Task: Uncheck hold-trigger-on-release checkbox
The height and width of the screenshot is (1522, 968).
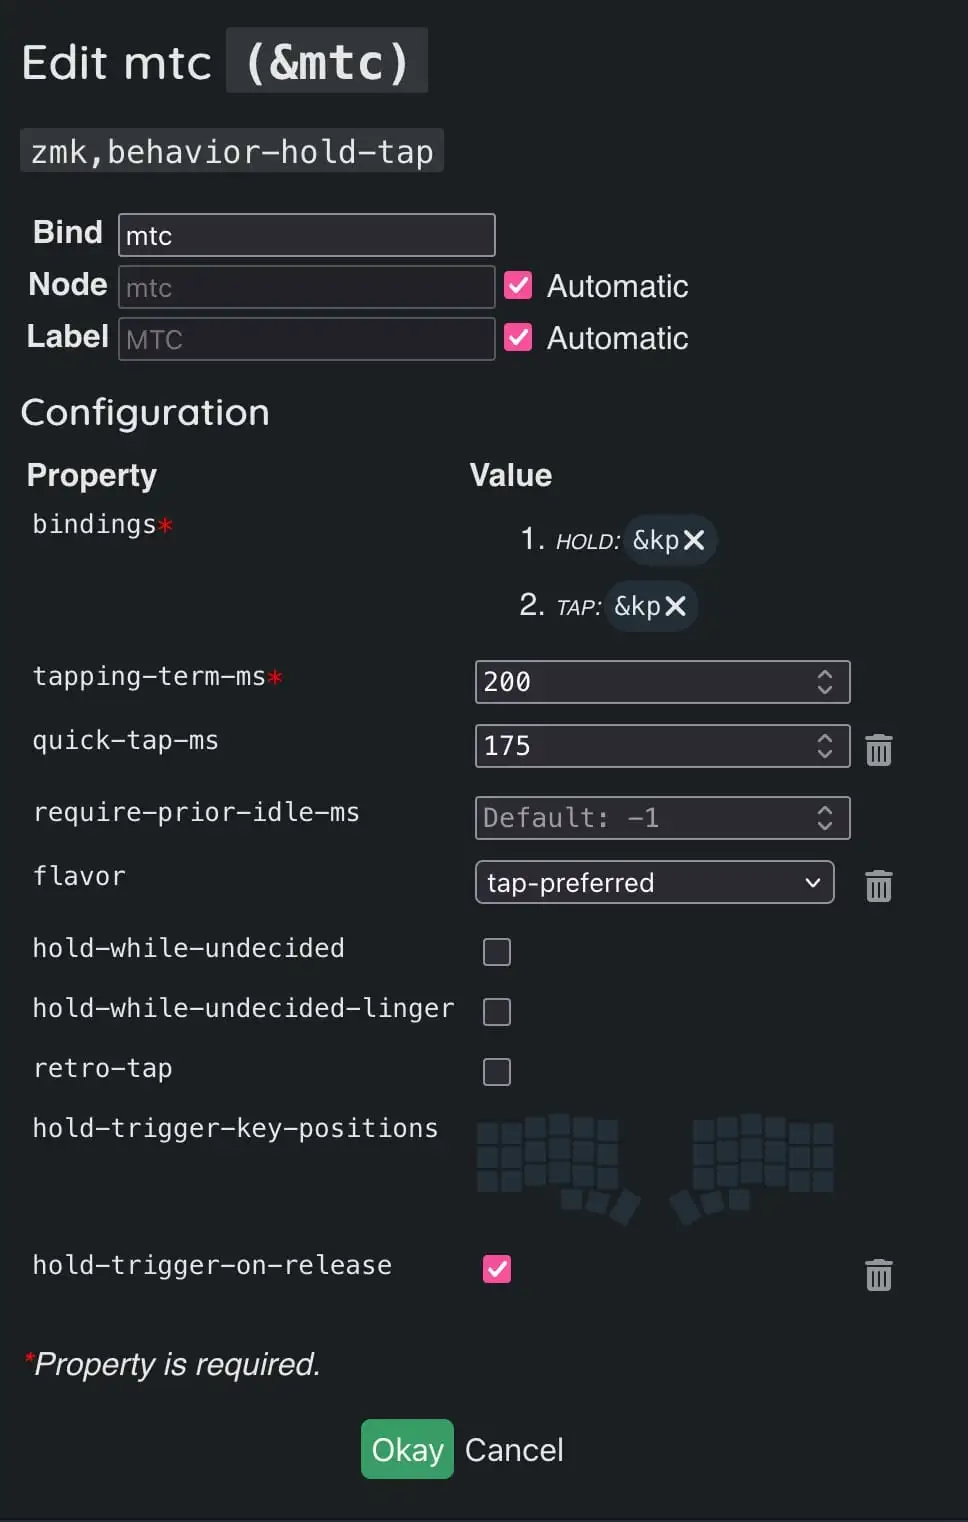Action: click(497, 1268)
